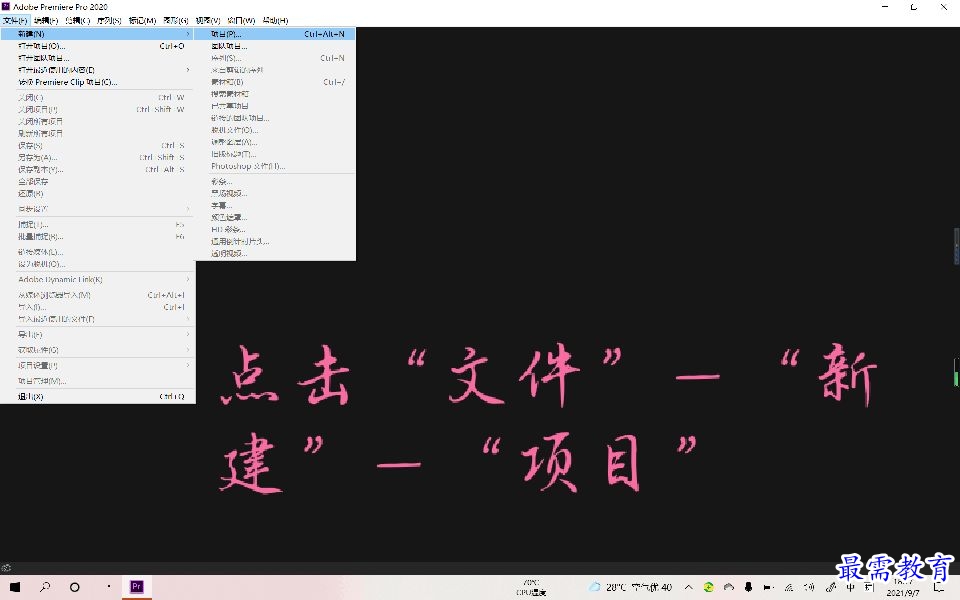Open the weather widget showing 28°C
The image size is (960, 600).
(631, 587)
